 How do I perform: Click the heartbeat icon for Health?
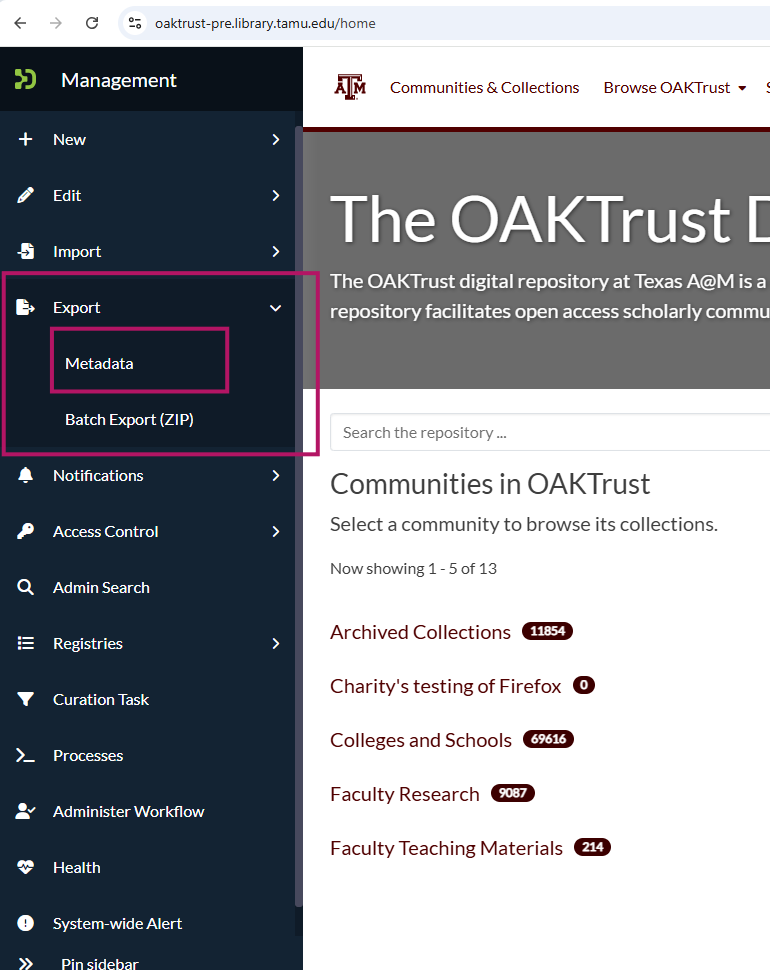26,868
